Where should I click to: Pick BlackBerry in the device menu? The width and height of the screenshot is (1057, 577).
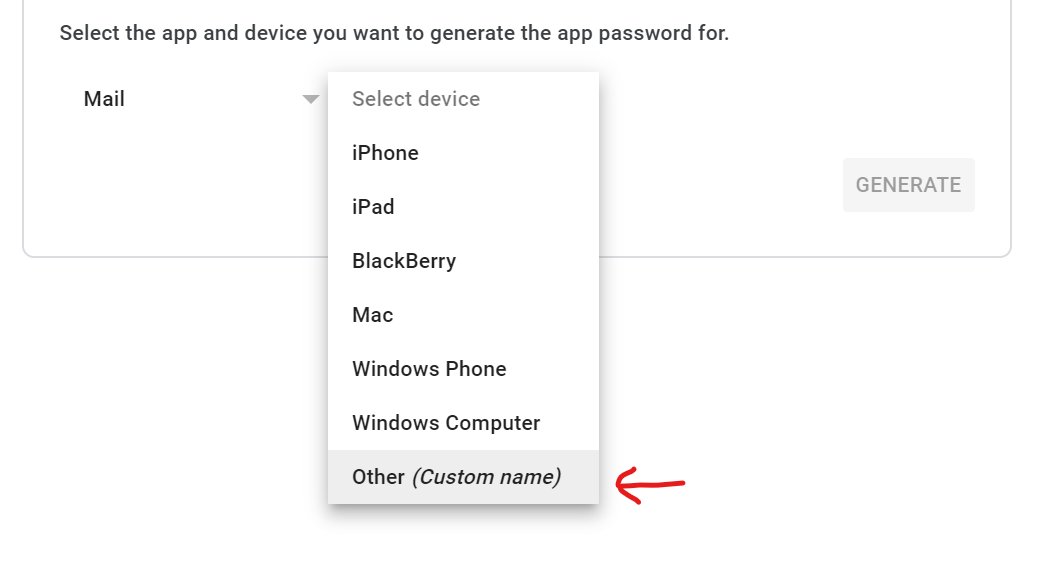(404, 261)
